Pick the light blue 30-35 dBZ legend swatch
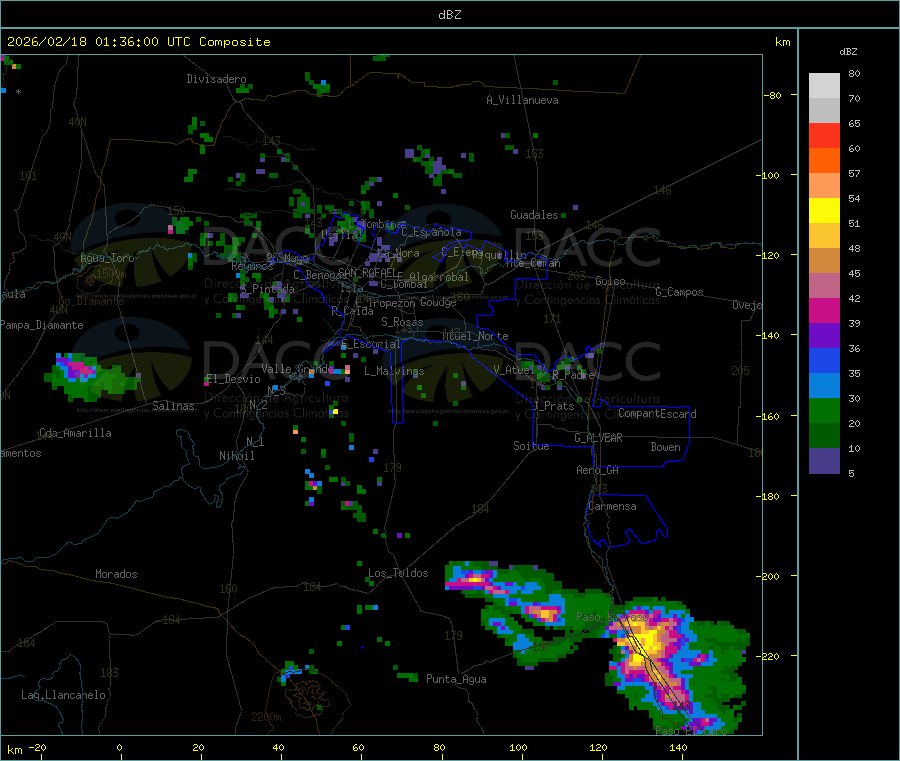900x761 pixels. [x=824, y=386]
